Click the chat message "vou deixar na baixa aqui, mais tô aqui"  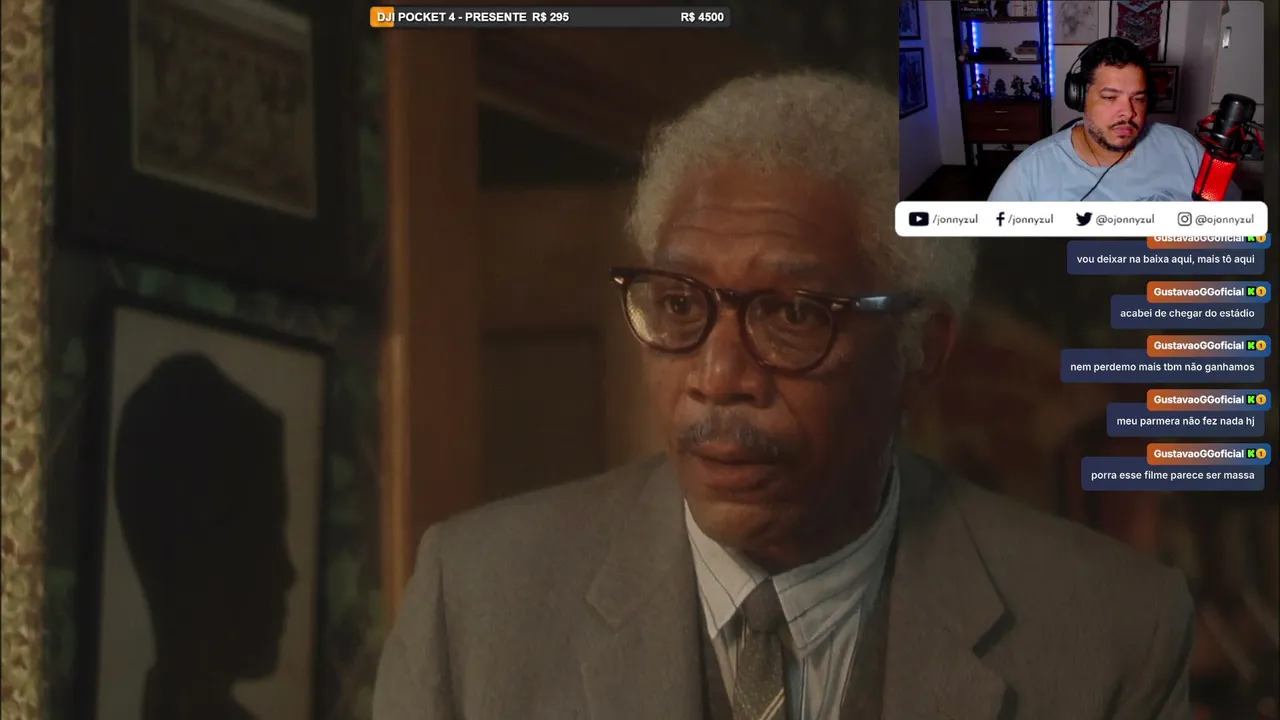1166,259
